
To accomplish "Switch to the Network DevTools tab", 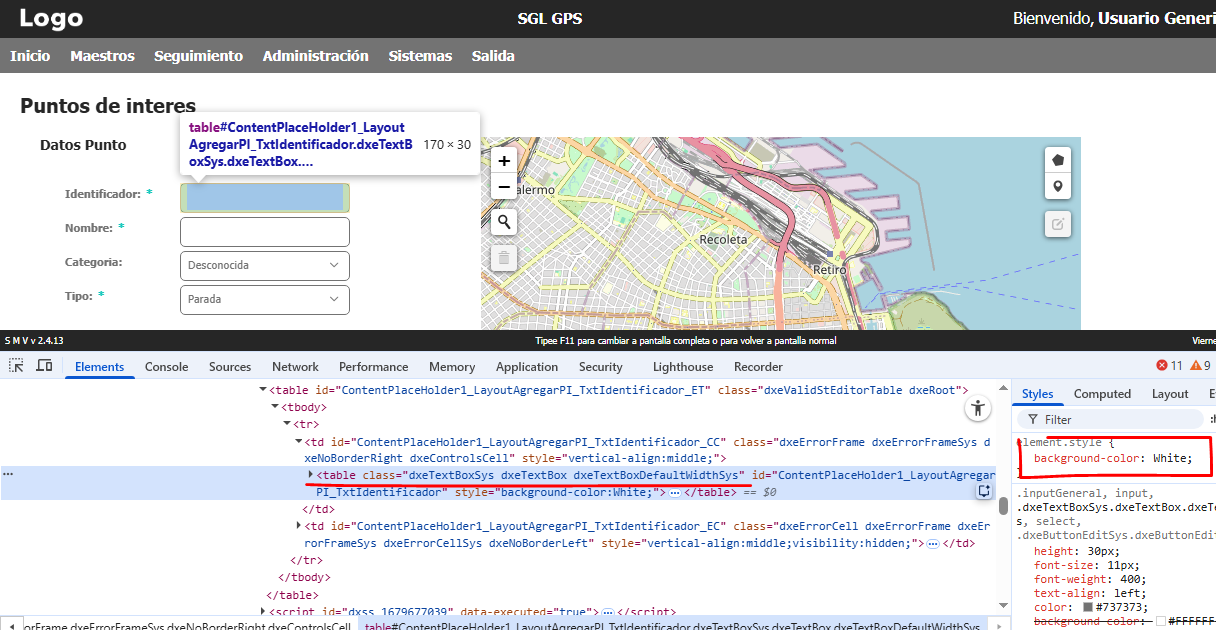I will click(295, 367).
